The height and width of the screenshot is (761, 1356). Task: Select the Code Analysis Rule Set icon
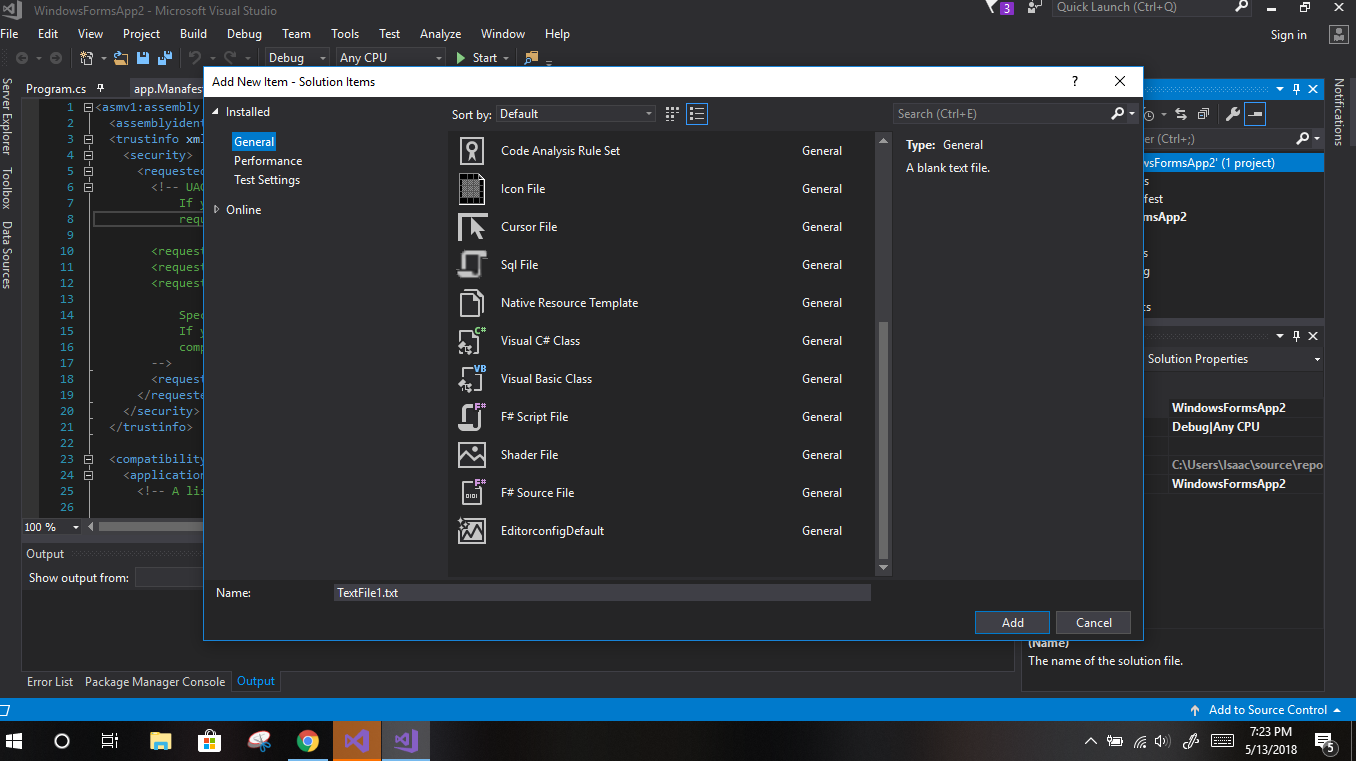click(472, 151)
